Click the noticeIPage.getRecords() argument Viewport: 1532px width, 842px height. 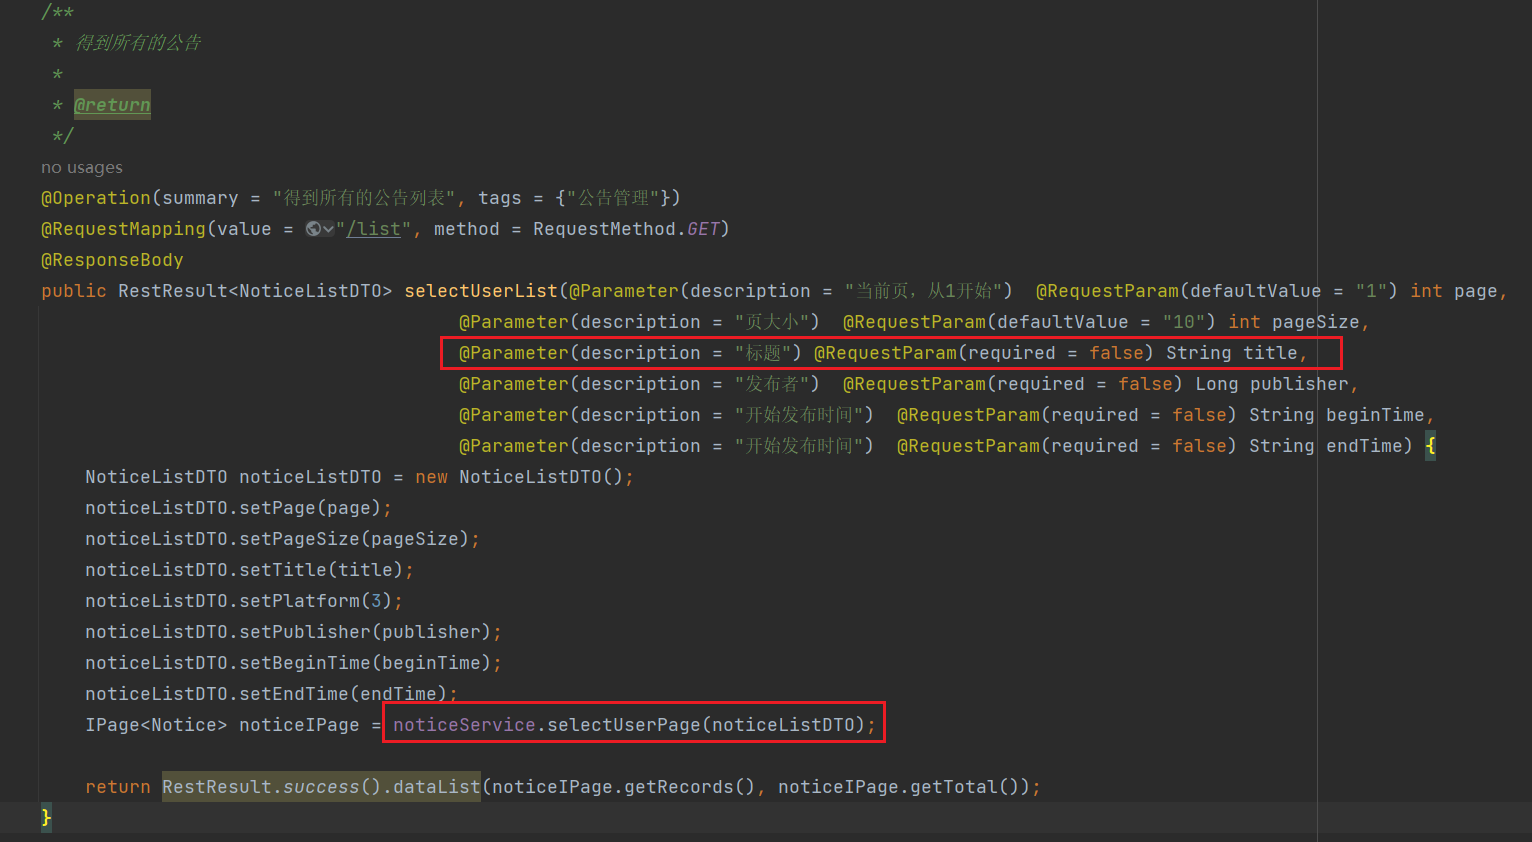[x=623, y=787]
